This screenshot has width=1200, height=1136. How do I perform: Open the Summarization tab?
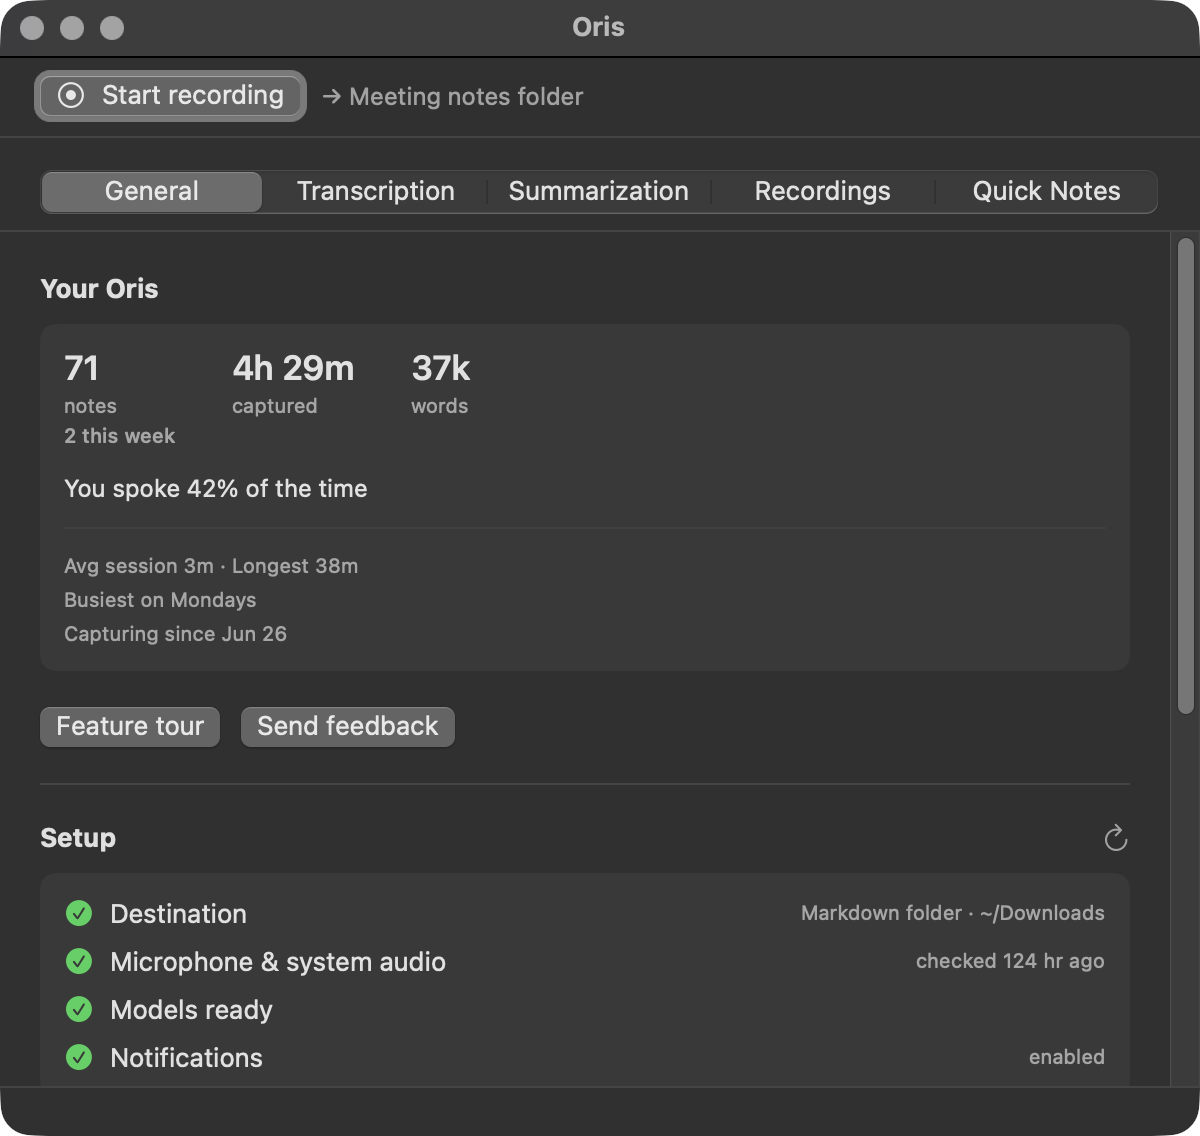click(x=599, y=191)
